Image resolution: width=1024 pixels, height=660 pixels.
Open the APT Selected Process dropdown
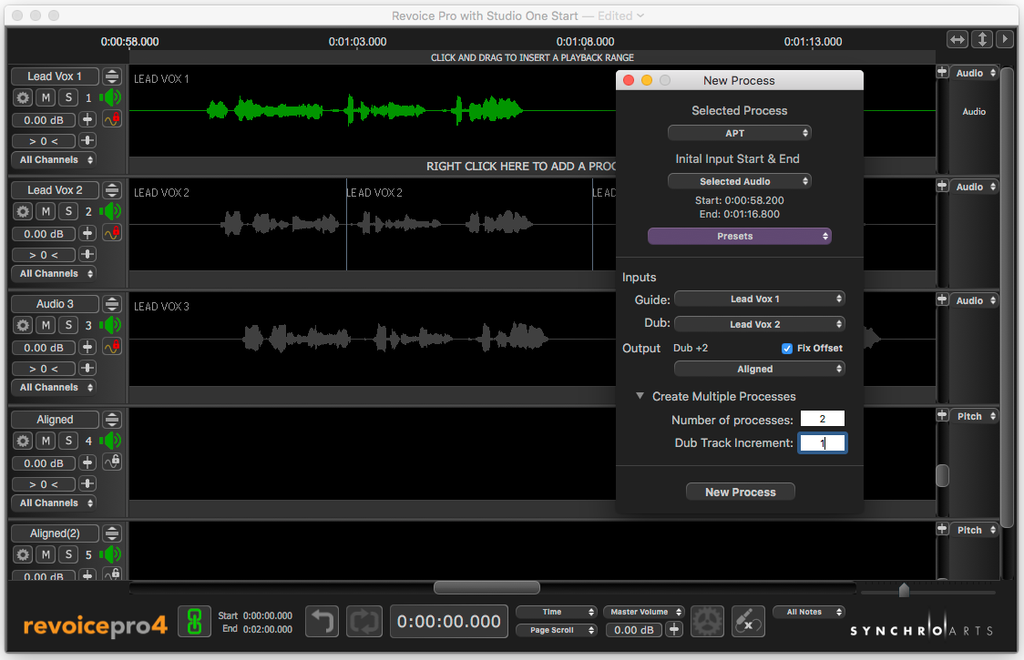[739, 133]
